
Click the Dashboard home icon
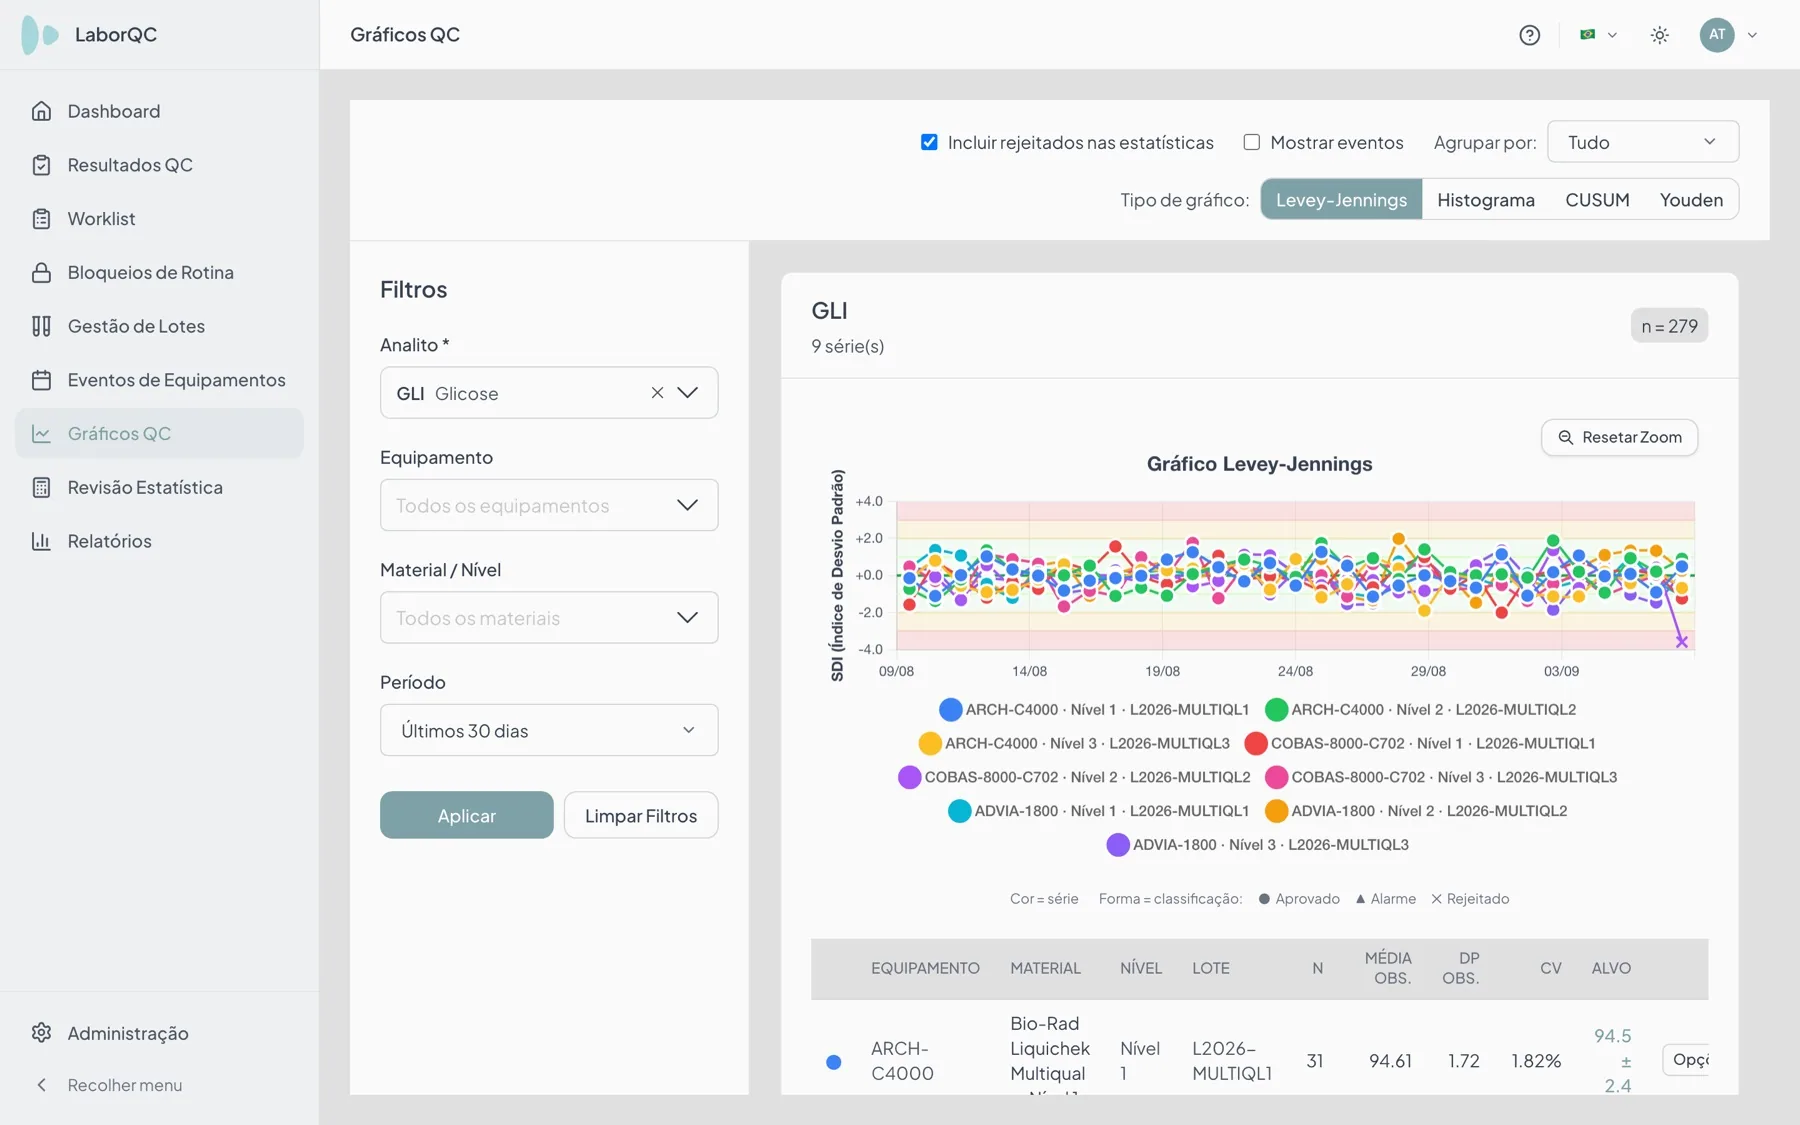click(x=41, y=111)
